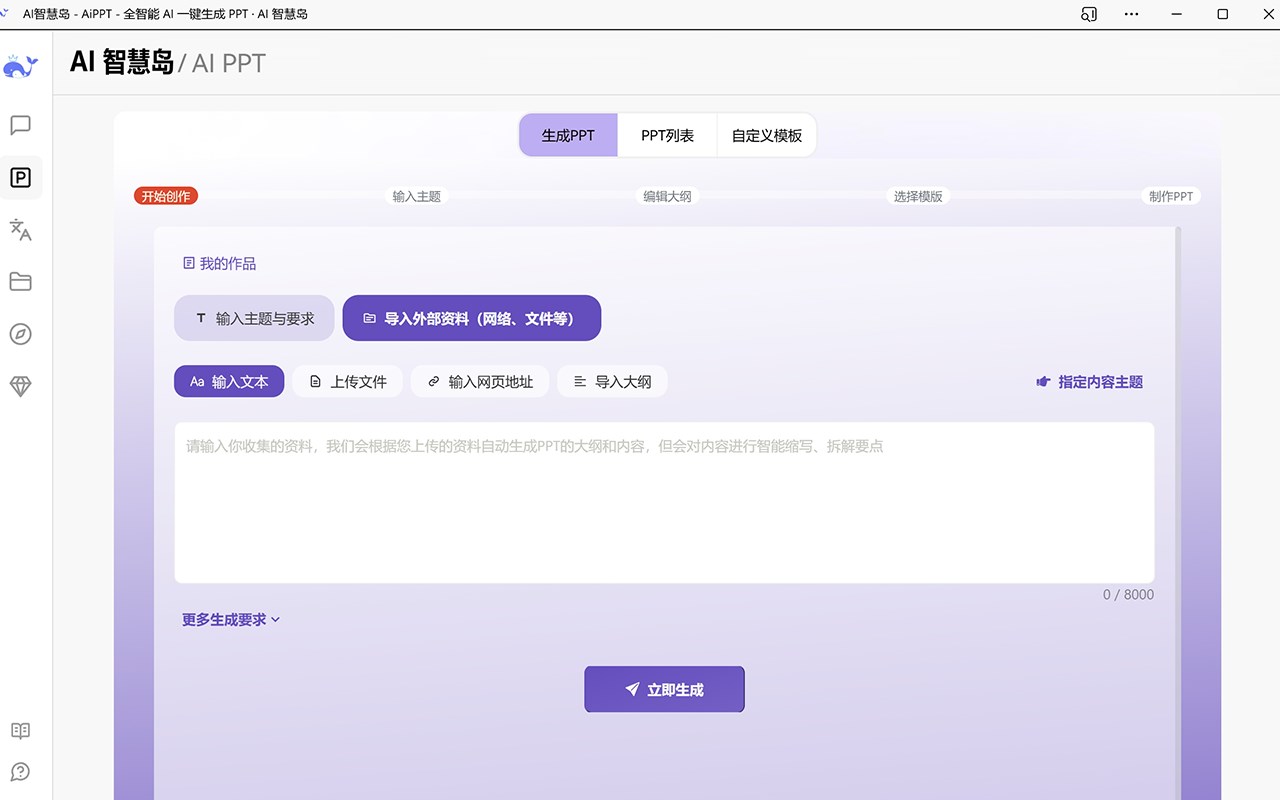Open the translation tool in the sidebar
The height and width of the screenshot is (800, 1280).
(20, 230)
